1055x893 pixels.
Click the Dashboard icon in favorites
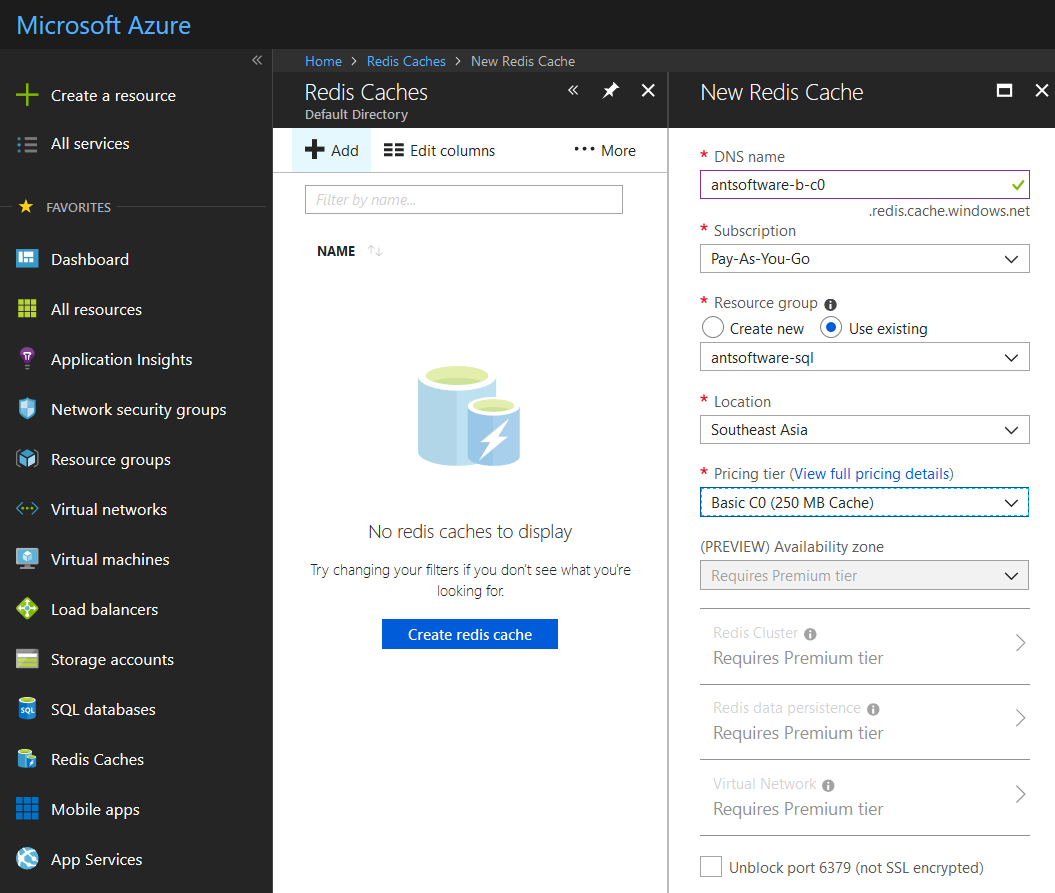click(x=27, y=258)
